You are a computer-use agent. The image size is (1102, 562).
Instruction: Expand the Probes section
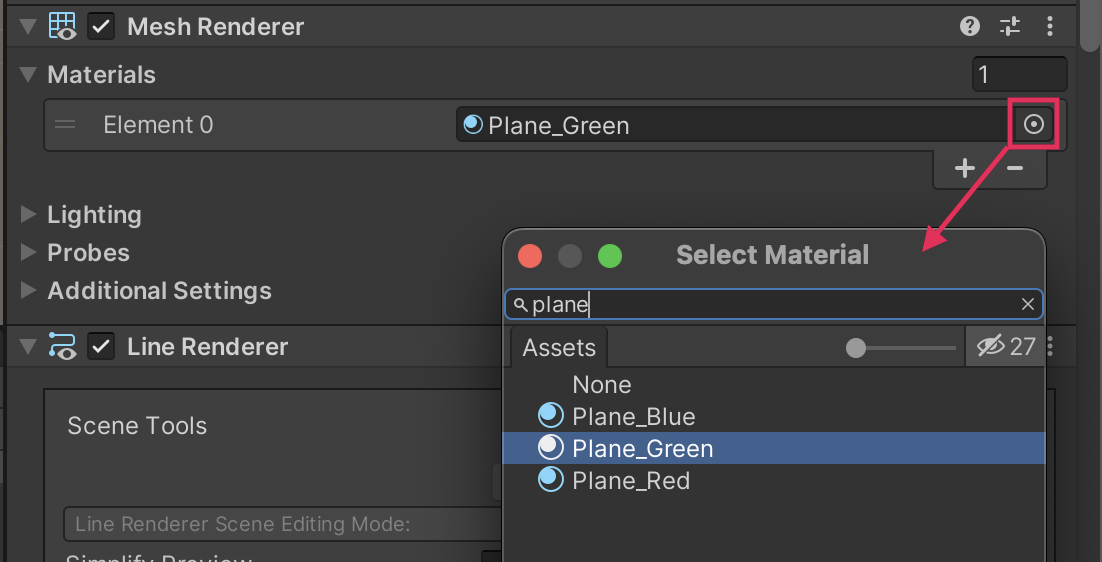tap(28, 253)
